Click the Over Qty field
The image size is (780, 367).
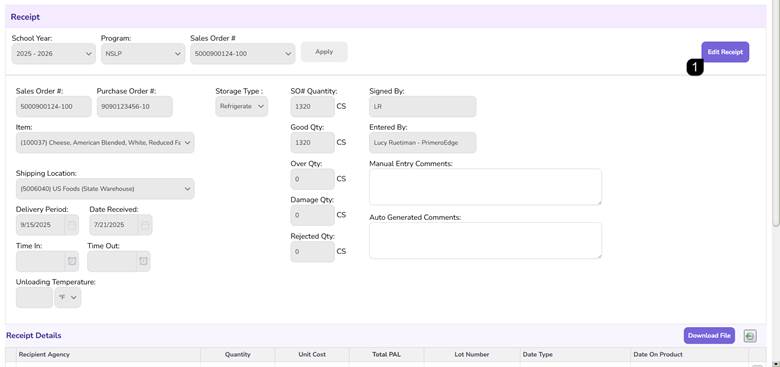tap(312, 179)
